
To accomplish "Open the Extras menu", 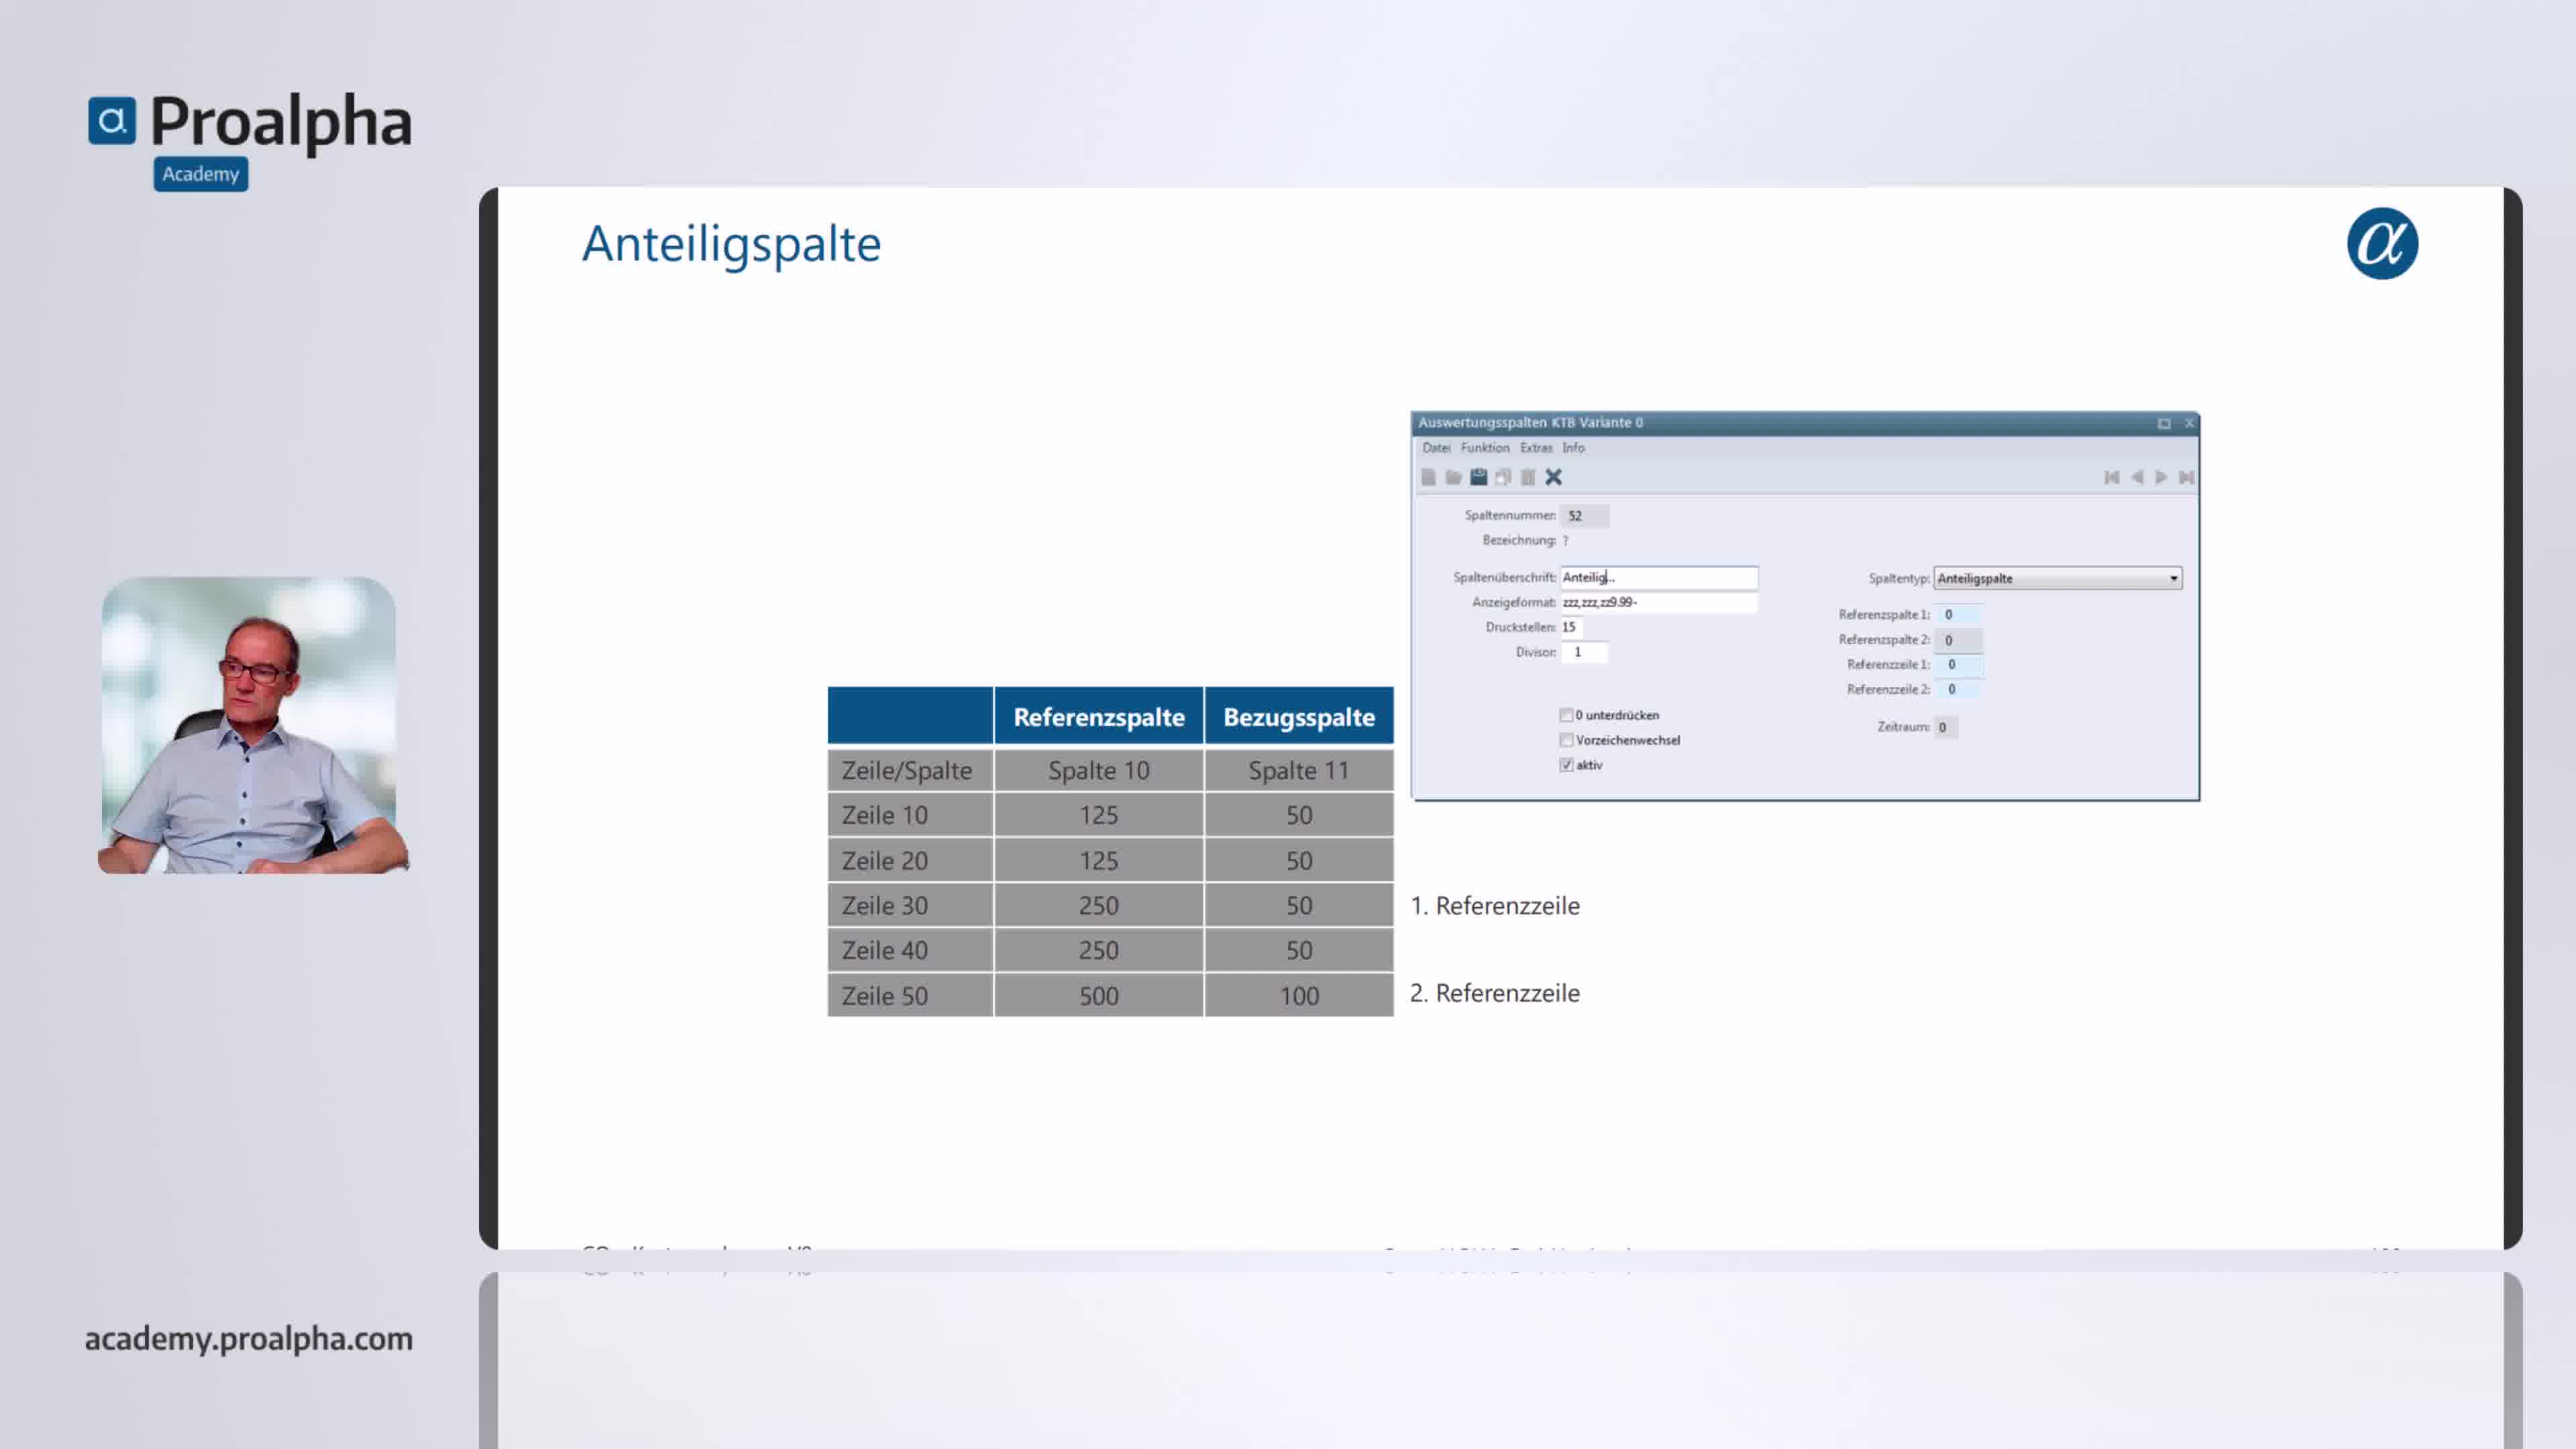I will click(1536, 448).
